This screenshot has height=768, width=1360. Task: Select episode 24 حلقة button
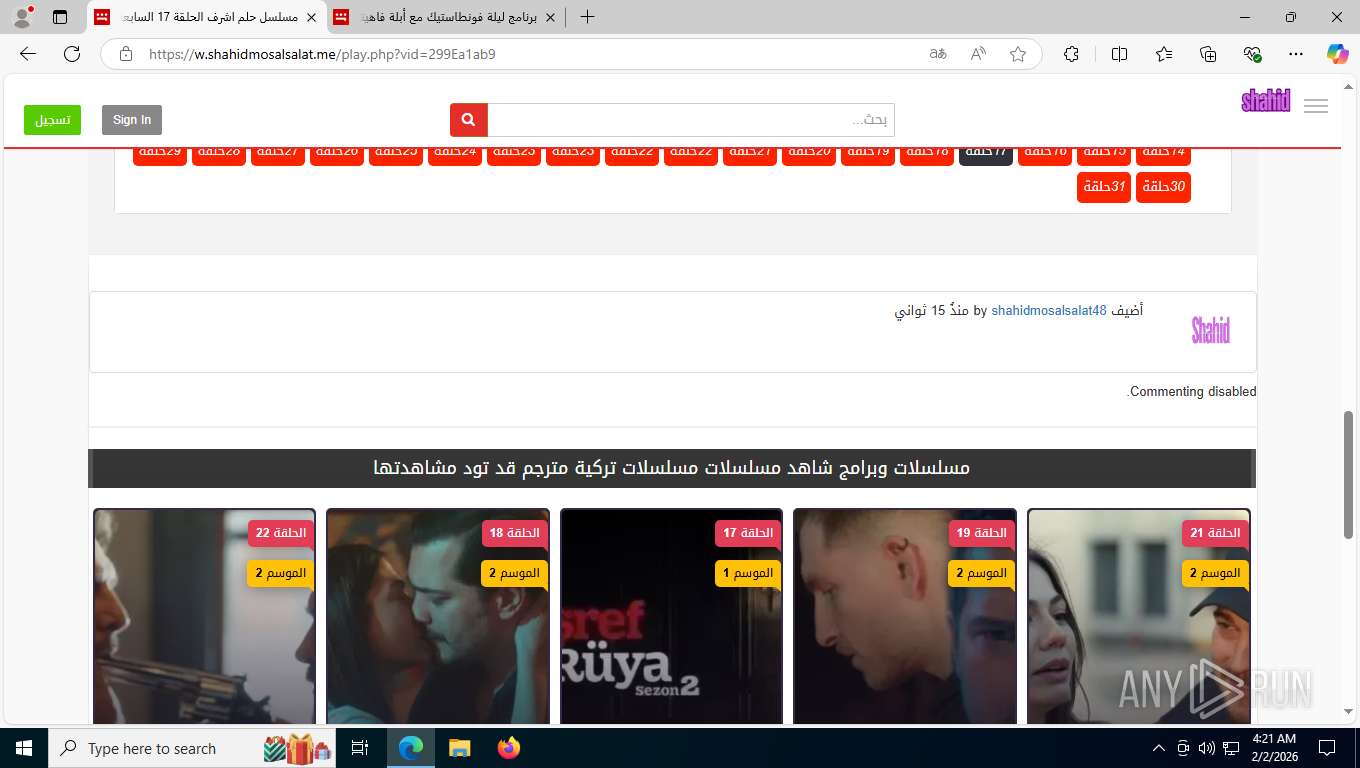coord(455,153)
